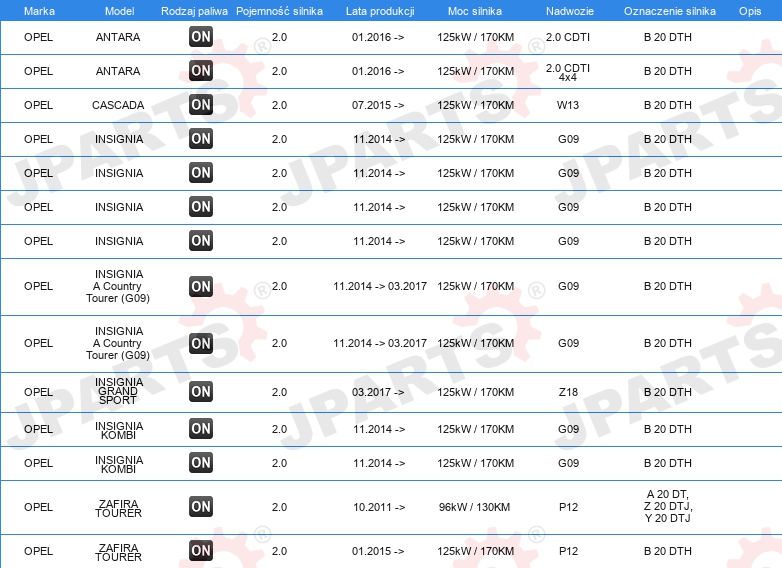The height and width of the screenshot is (568, 782).
Task: Click the ON icon in the 96kW ZAFIRA TOURER row
Action: click(x=201, y=507)
